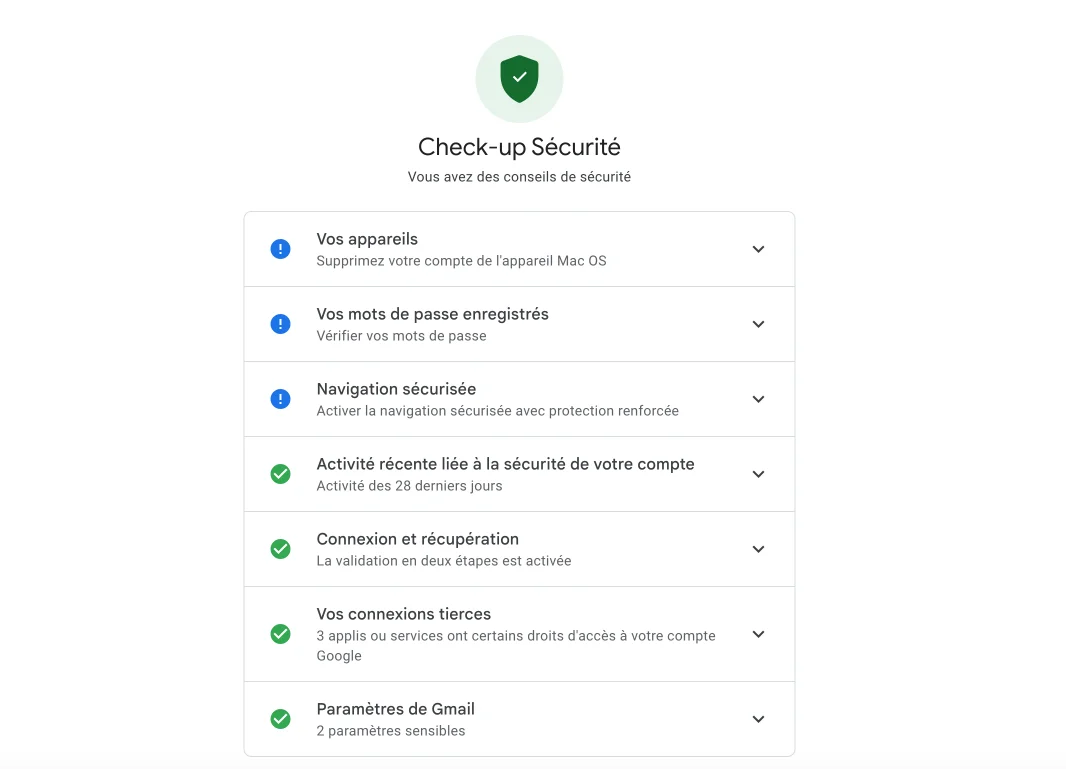
Task: Click the green checkmark next to Activité récente
Action: (x=280, y=473)
